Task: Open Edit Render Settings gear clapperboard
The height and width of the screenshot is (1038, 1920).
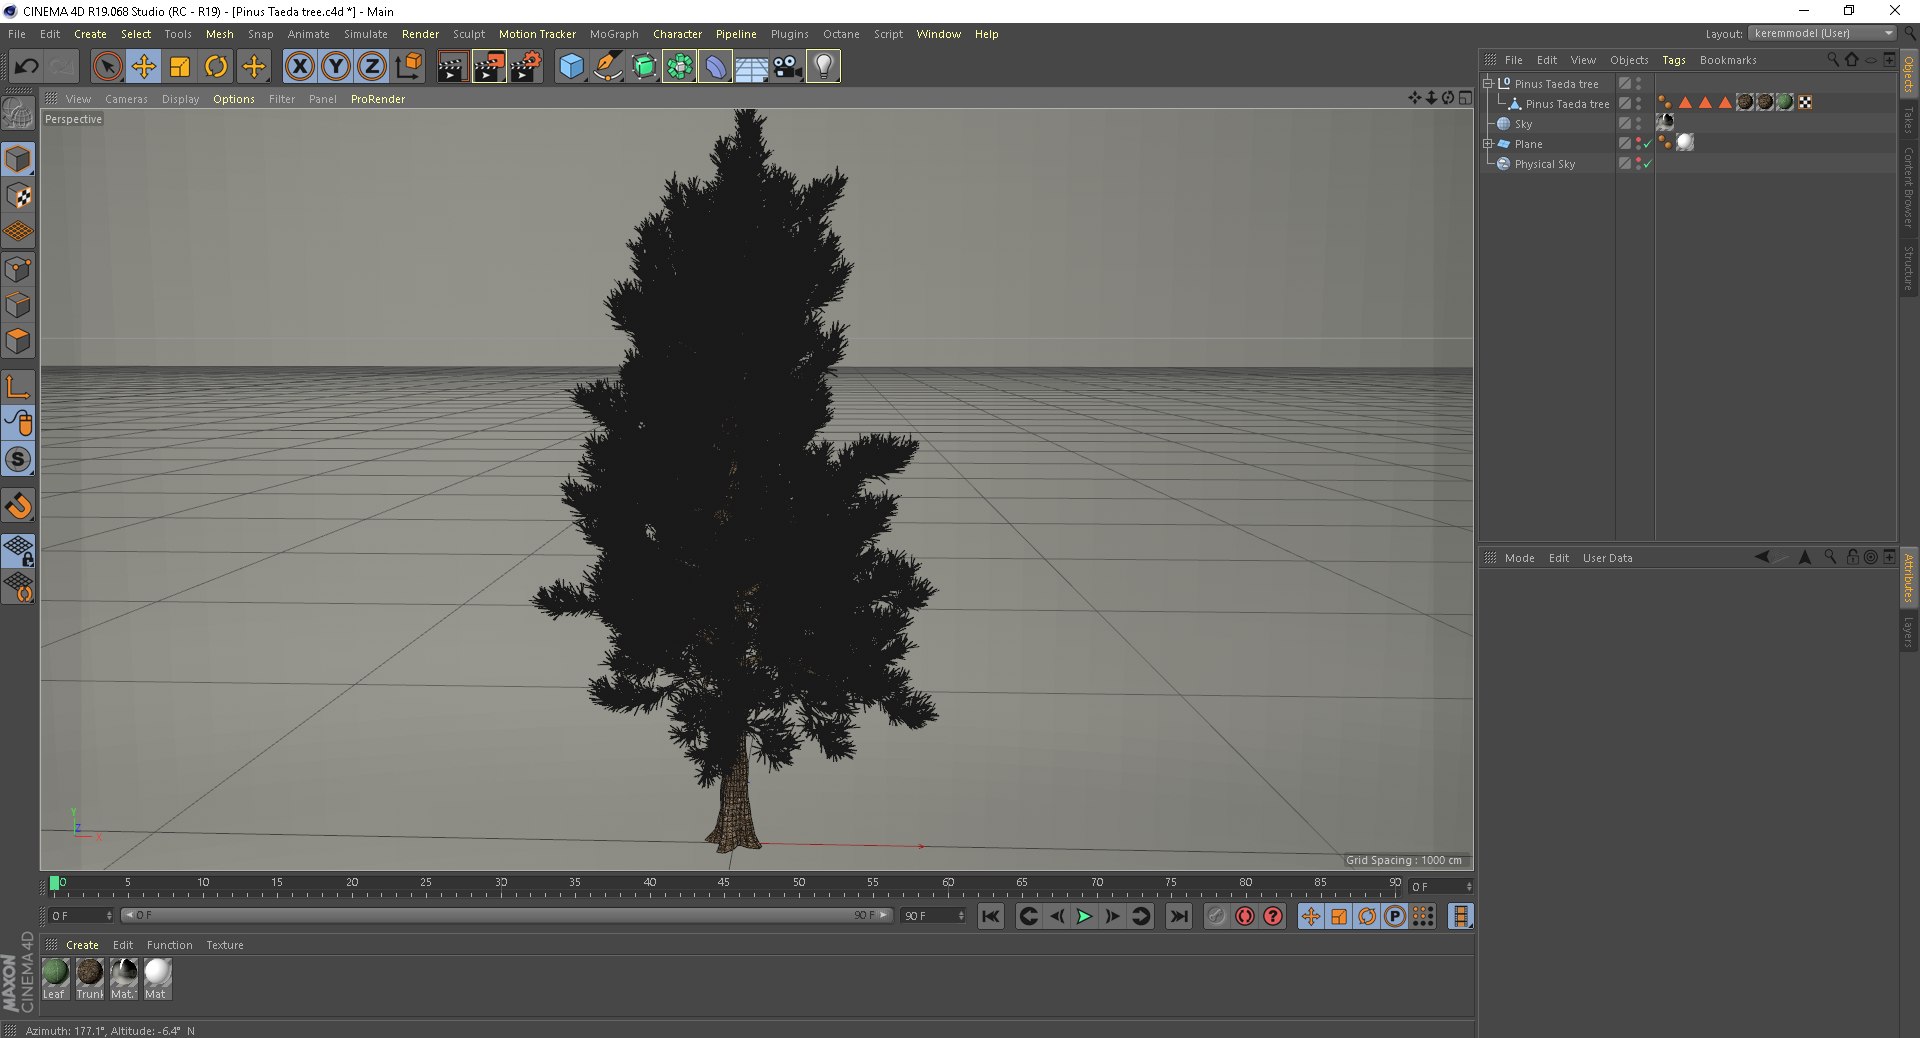Action: pyautogui.click(x=526, y=67)
